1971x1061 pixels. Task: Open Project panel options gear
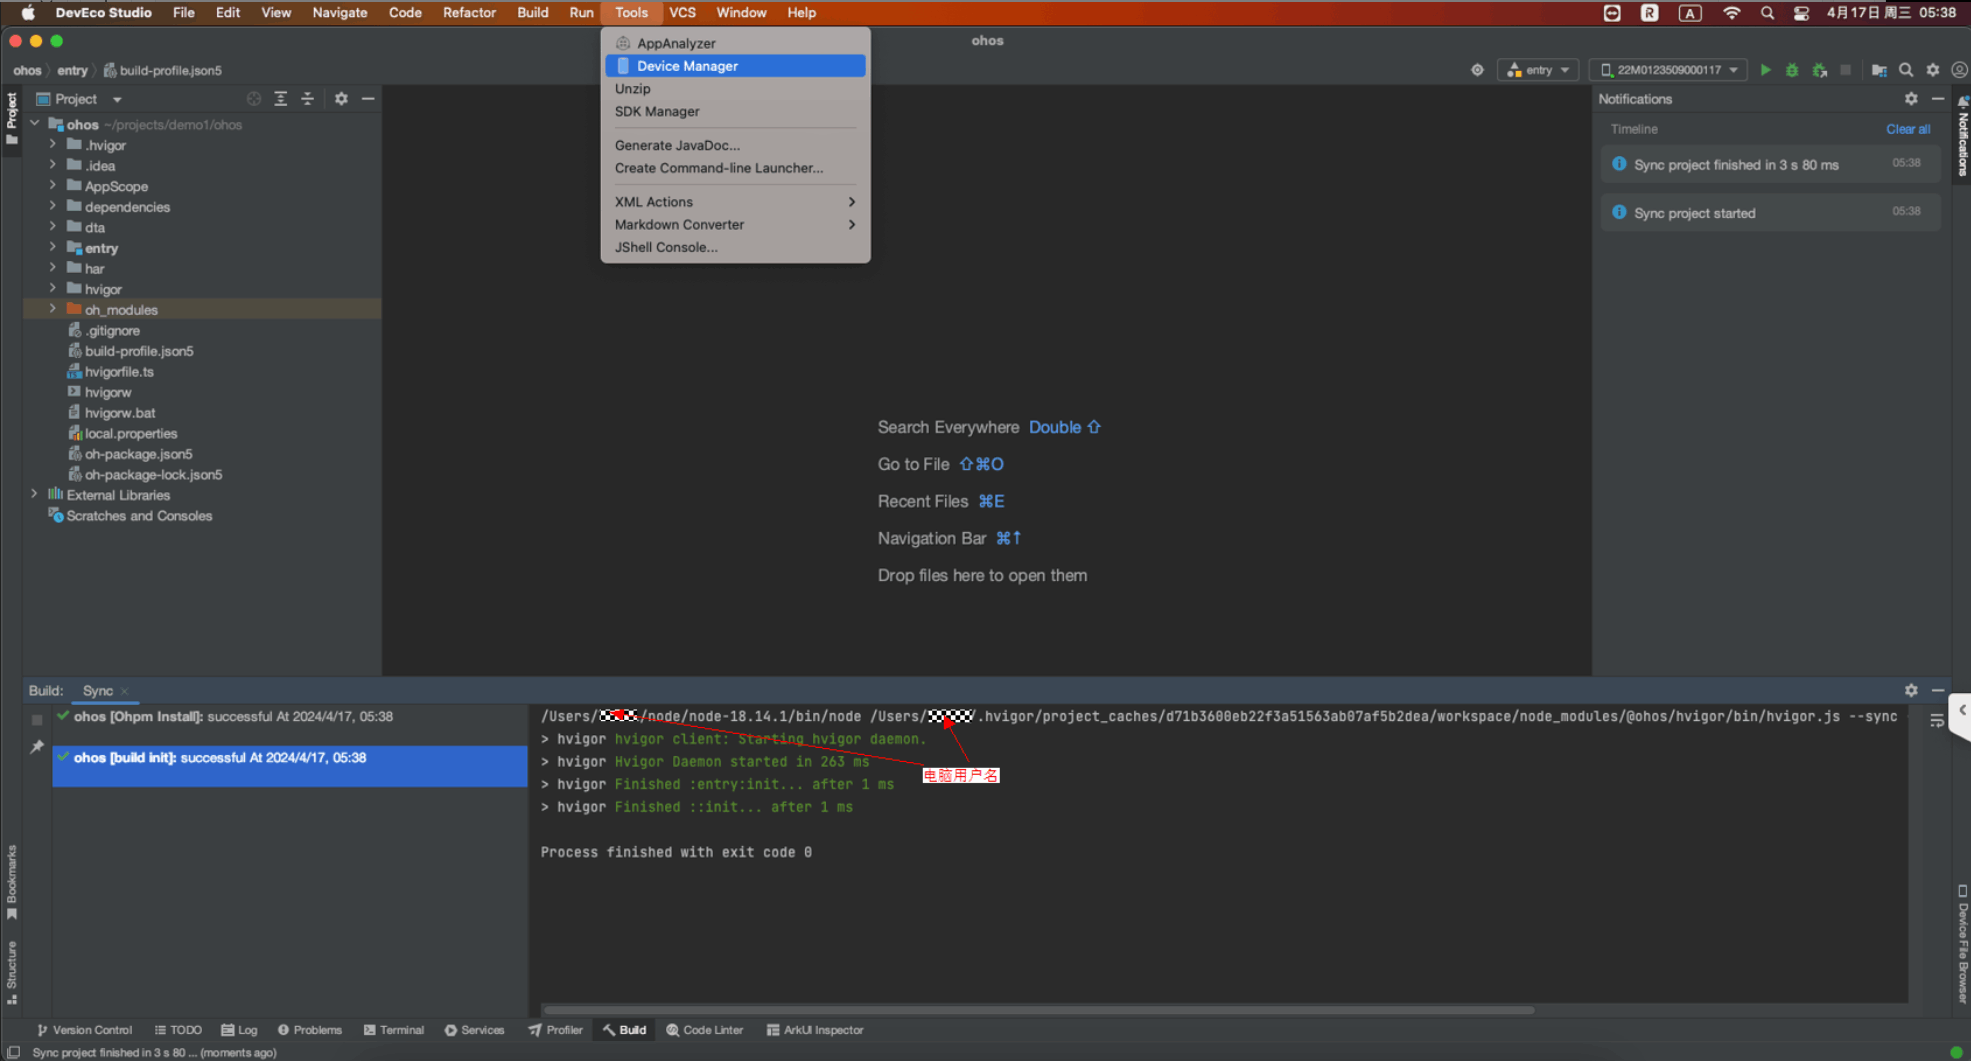341,99
